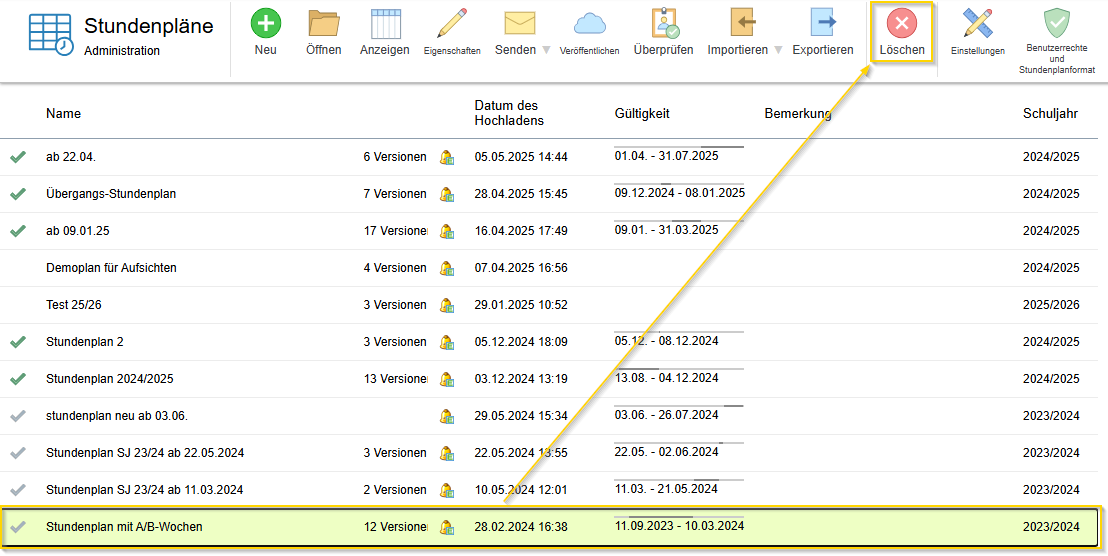The image size is (1108, 556).
Task: Click the 'Stundenplan 2024/2025' name
Action: click(x=110, y=379)
